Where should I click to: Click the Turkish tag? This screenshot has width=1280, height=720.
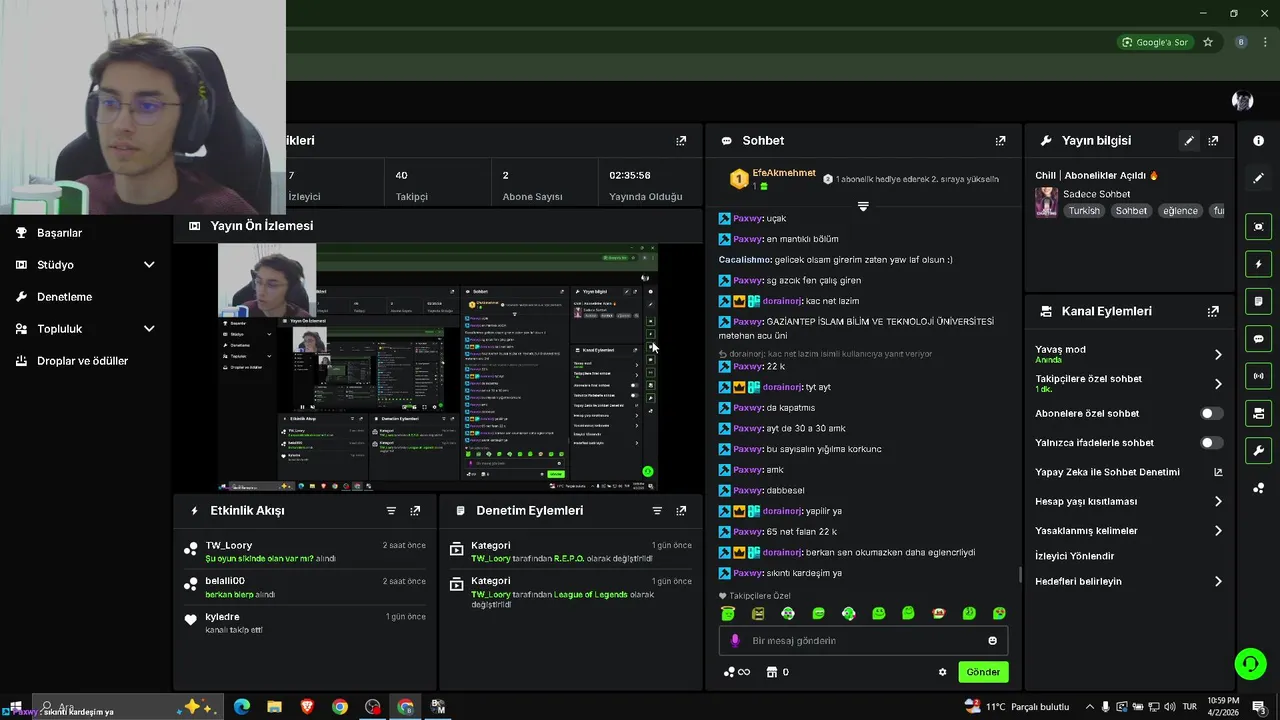click(1084, 211)
